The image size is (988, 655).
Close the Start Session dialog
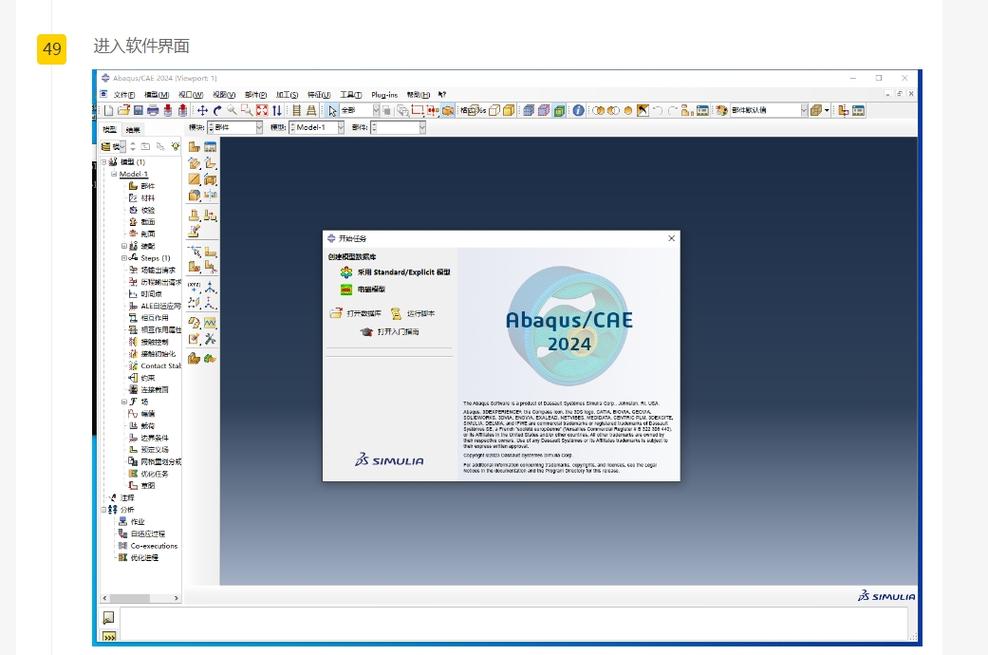671,238
